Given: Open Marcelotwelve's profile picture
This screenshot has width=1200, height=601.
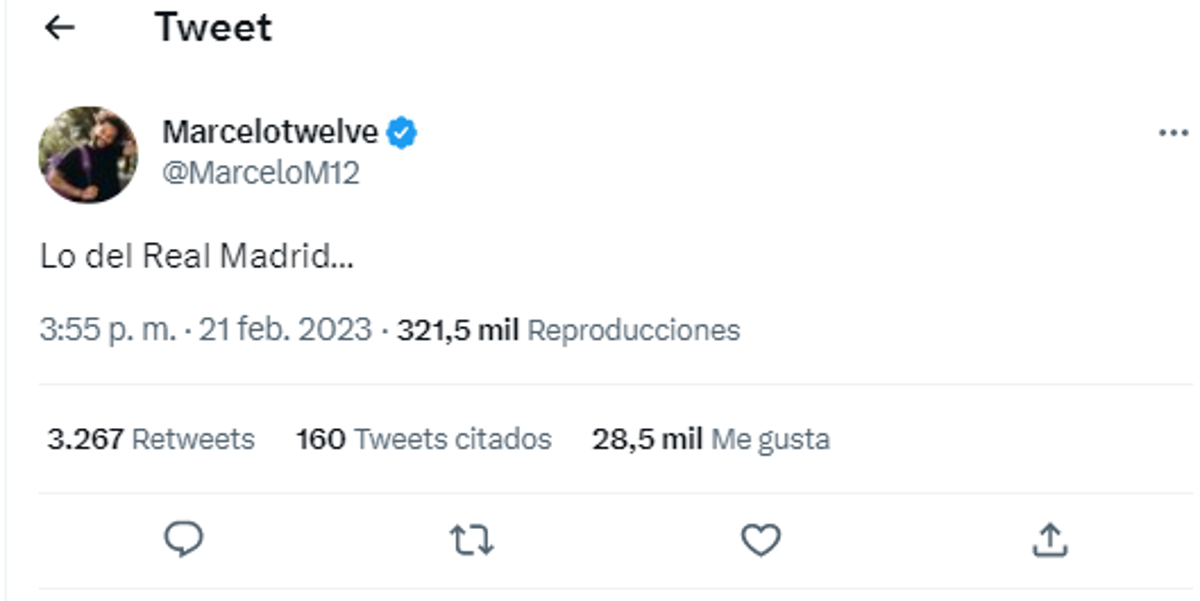Looking at the screenshot, I should [x=88, y=155].
